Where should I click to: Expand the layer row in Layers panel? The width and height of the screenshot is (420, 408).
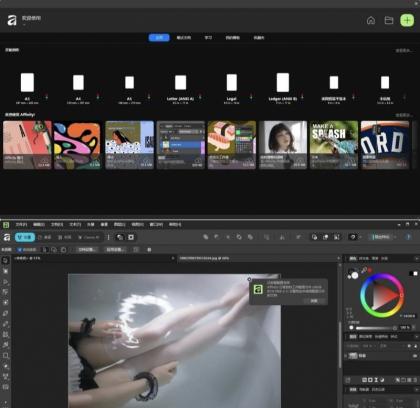tap(346, 356)
